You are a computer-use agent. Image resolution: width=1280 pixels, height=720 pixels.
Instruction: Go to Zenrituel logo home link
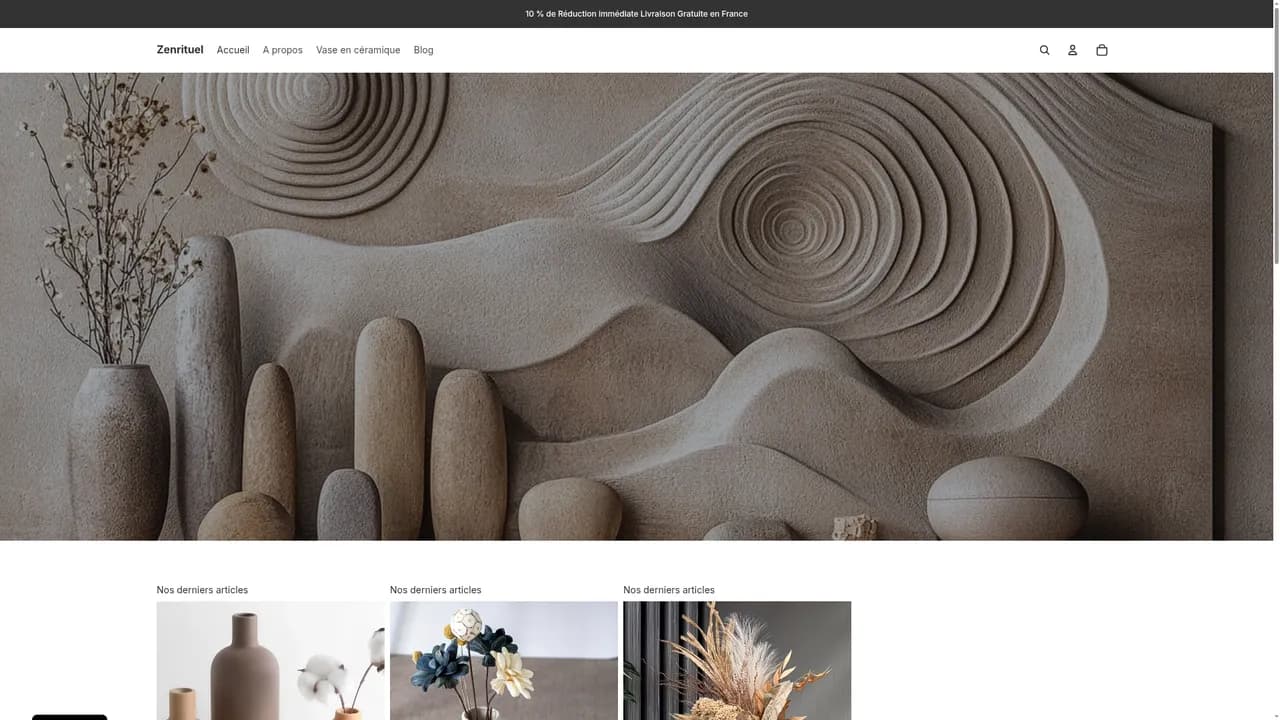coord(180,50)
